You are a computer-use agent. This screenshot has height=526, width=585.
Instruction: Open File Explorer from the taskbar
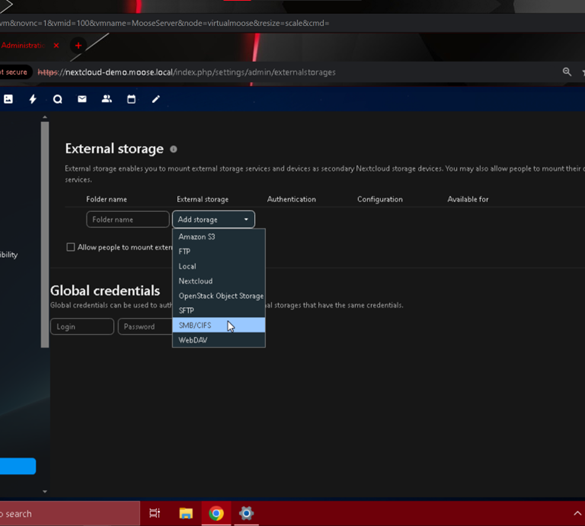point(186,513)
